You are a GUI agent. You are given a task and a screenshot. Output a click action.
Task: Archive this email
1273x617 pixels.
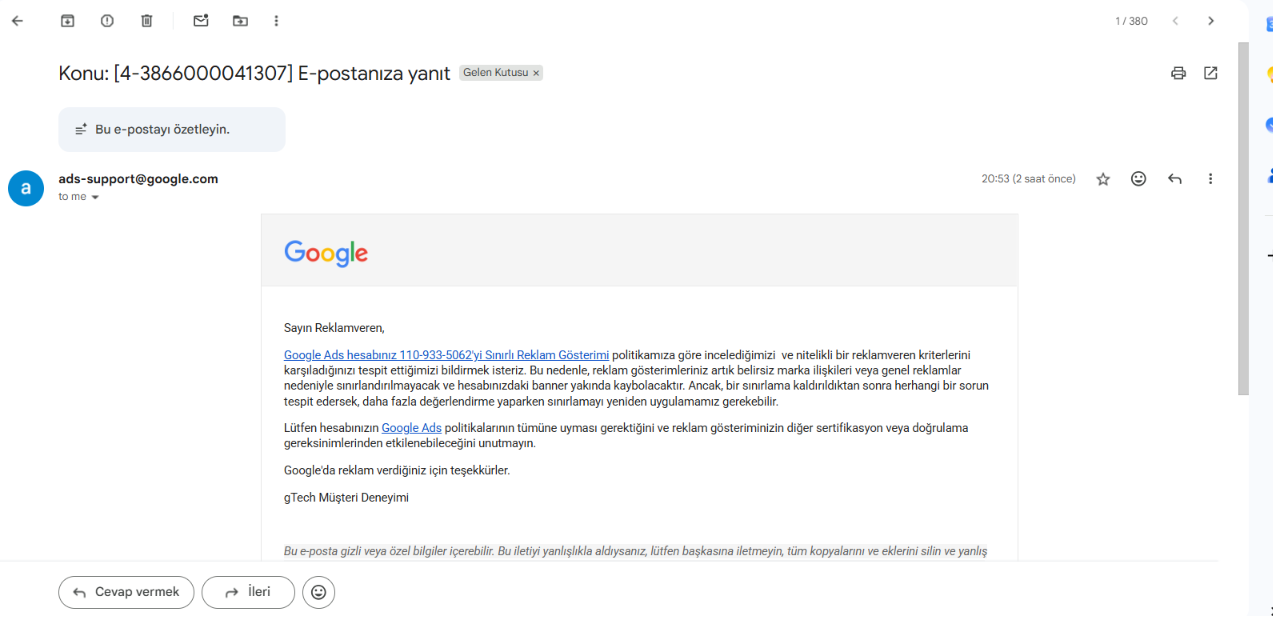pyautogui.click(x=68, y=21)
